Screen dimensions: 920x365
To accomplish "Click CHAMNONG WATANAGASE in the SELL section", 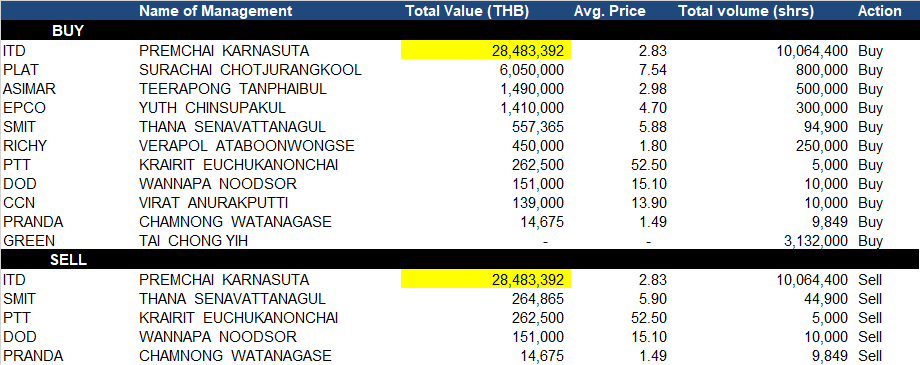I will coord(235,356).
